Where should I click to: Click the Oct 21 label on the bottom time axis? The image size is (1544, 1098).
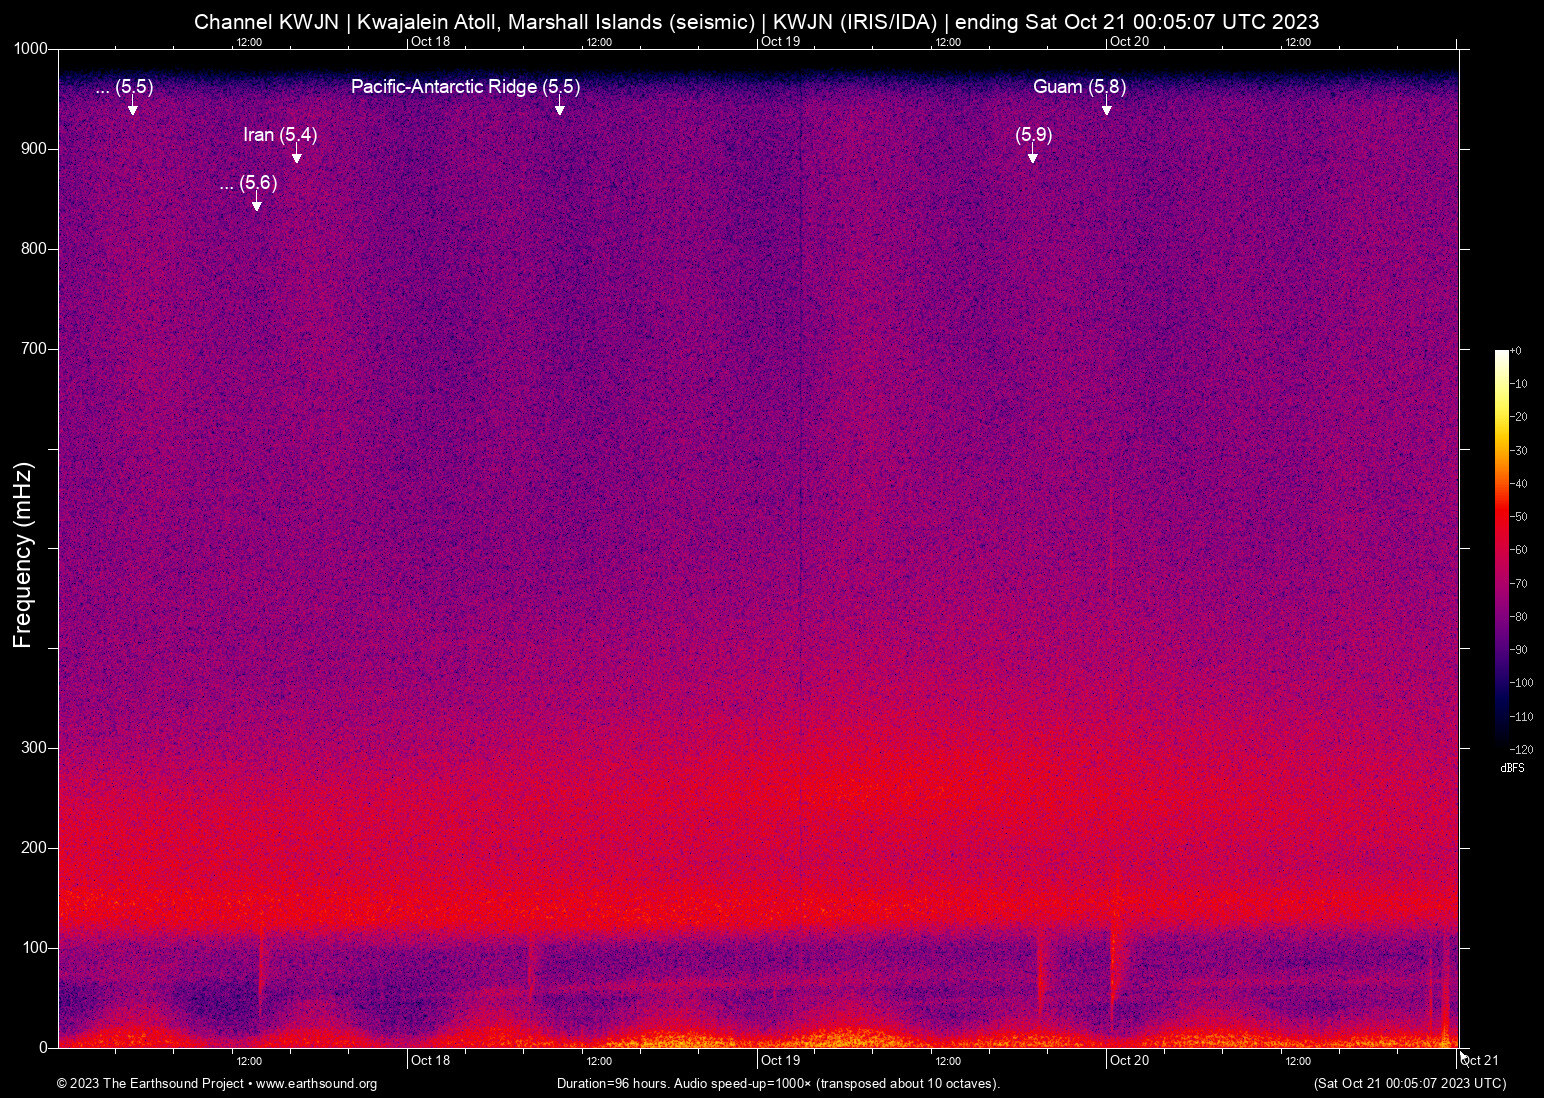click(x=1480, y=1061)
